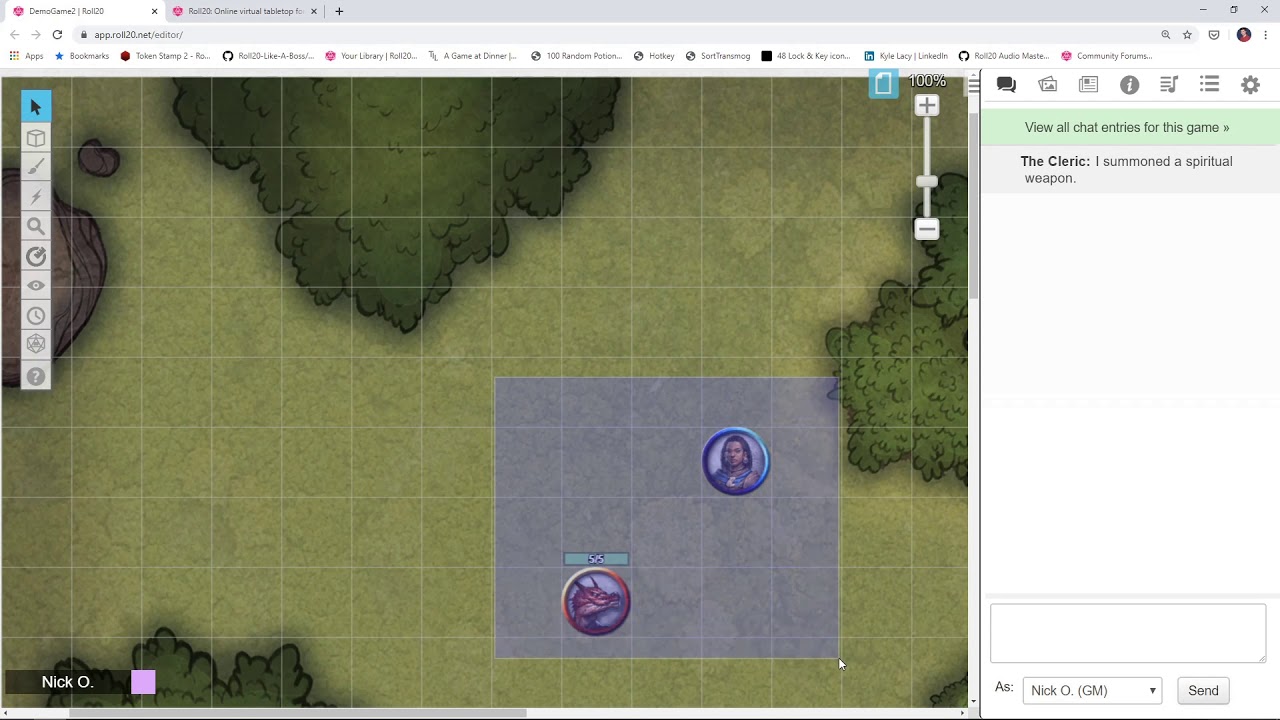Screen dimensions: 1280x720
Task: Switch to the Collections list tab
Action: (x=1210, y=85)
